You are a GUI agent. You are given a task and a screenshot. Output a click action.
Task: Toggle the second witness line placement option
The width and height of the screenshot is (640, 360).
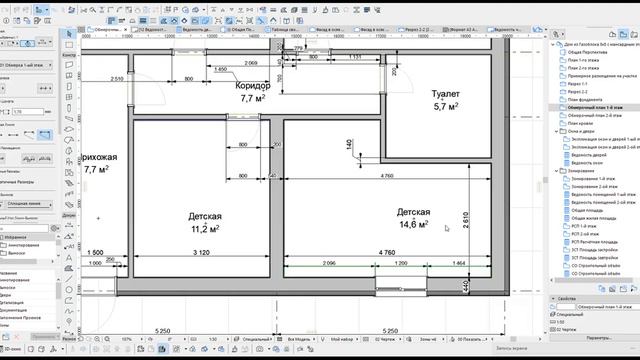[x=45, y=159]
